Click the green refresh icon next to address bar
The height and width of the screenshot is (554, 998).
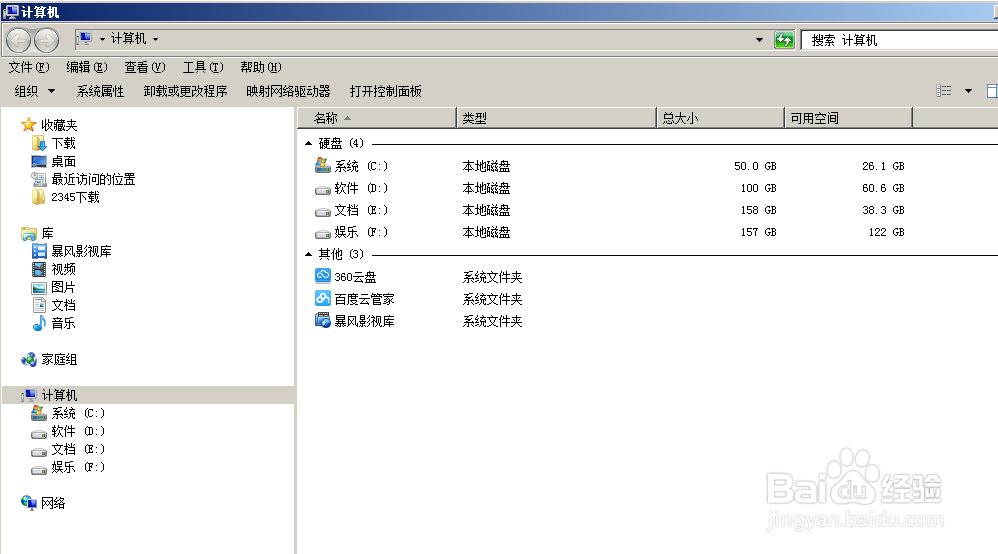[x=784, y=39]
